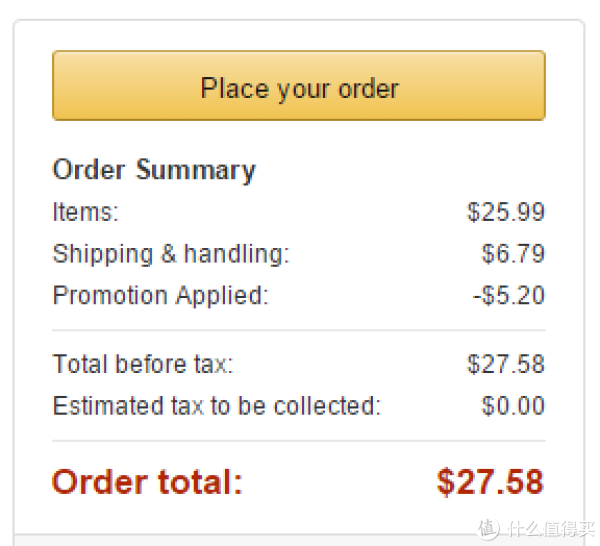Click the $0.00 estimated tax amount
This screenshot has width=600, height=546.
coord(513,406)
